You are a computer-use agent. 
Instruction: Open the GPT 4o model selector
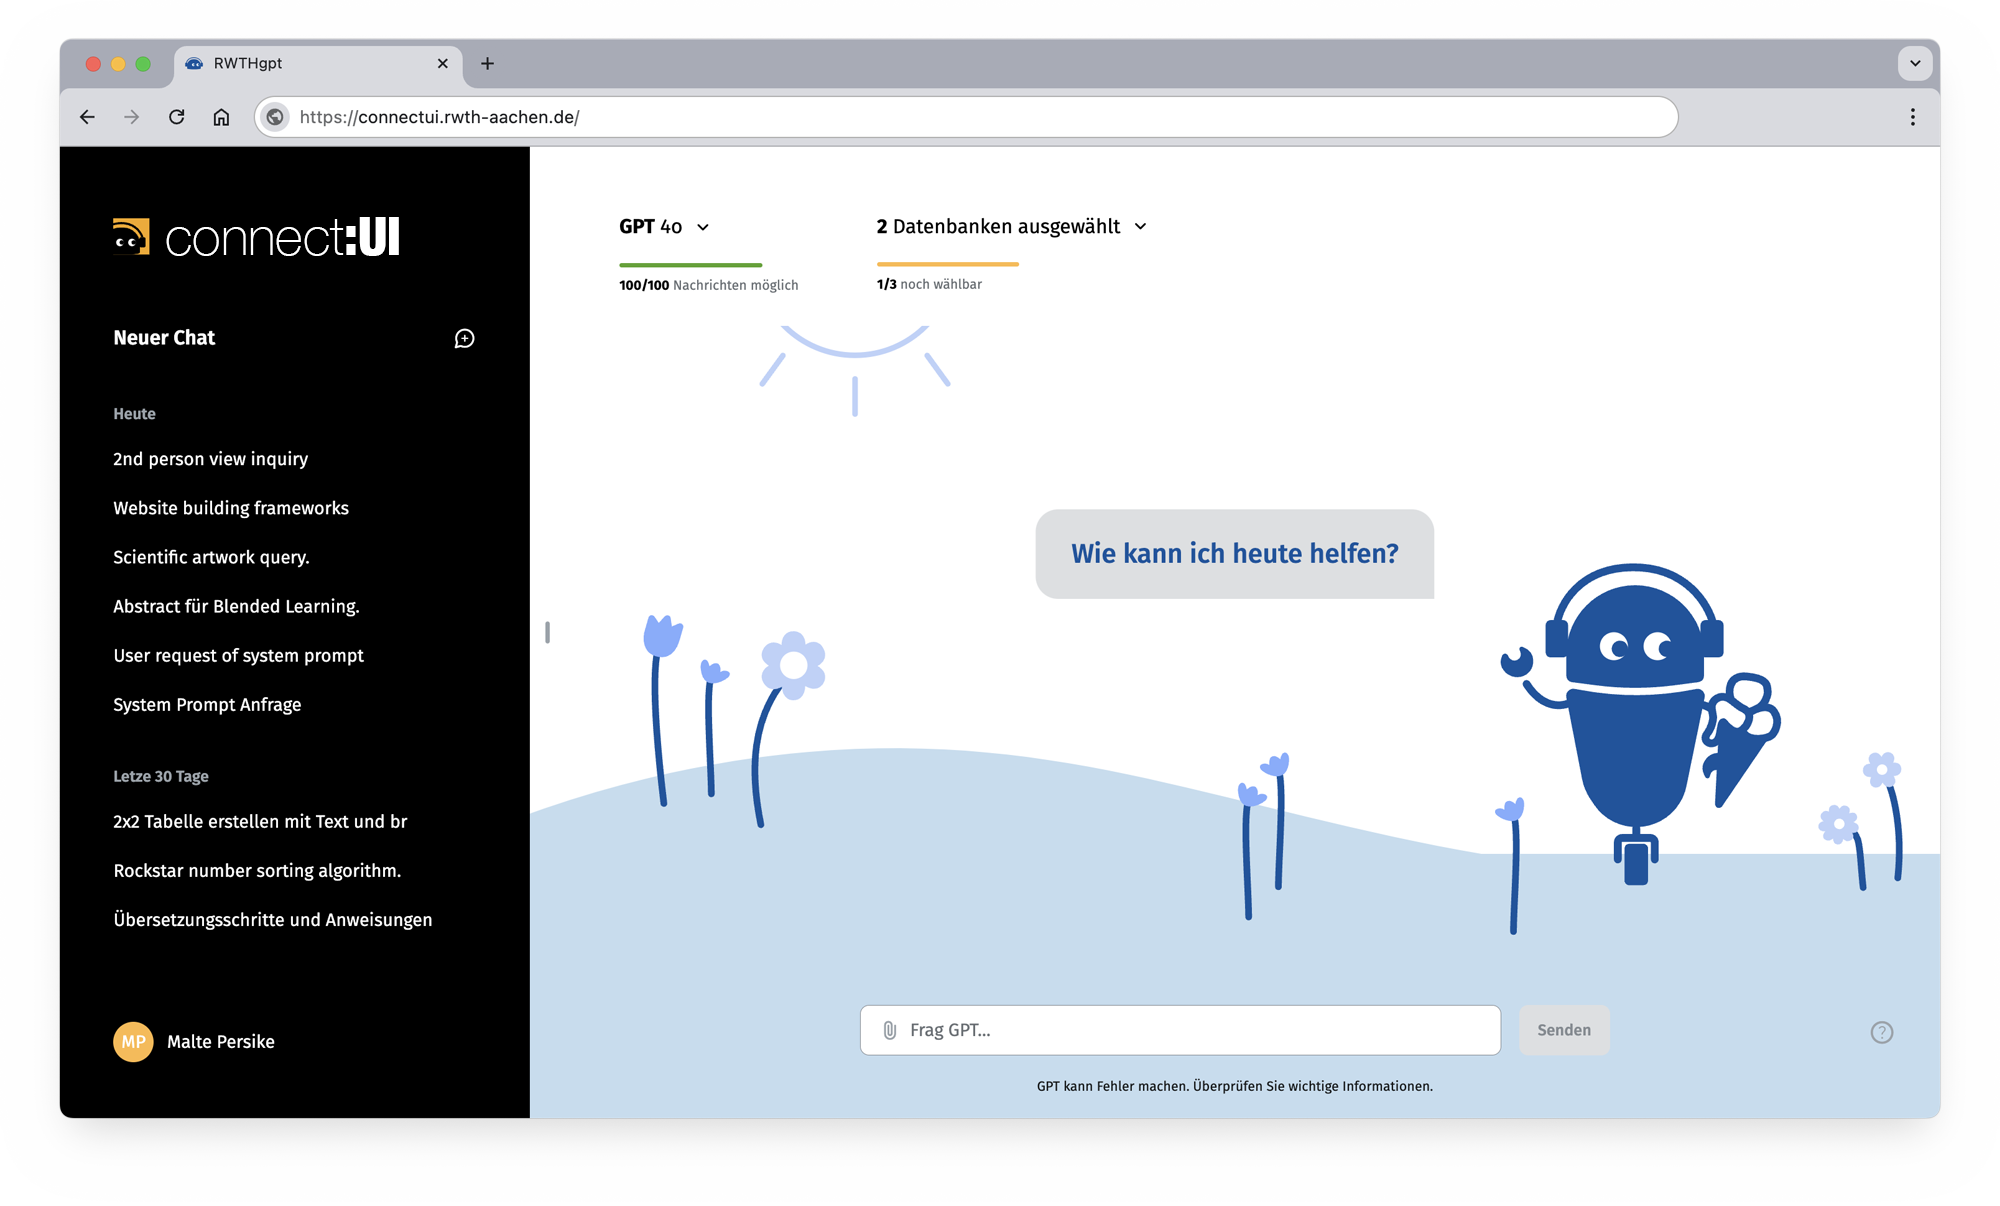click(663, 227)
